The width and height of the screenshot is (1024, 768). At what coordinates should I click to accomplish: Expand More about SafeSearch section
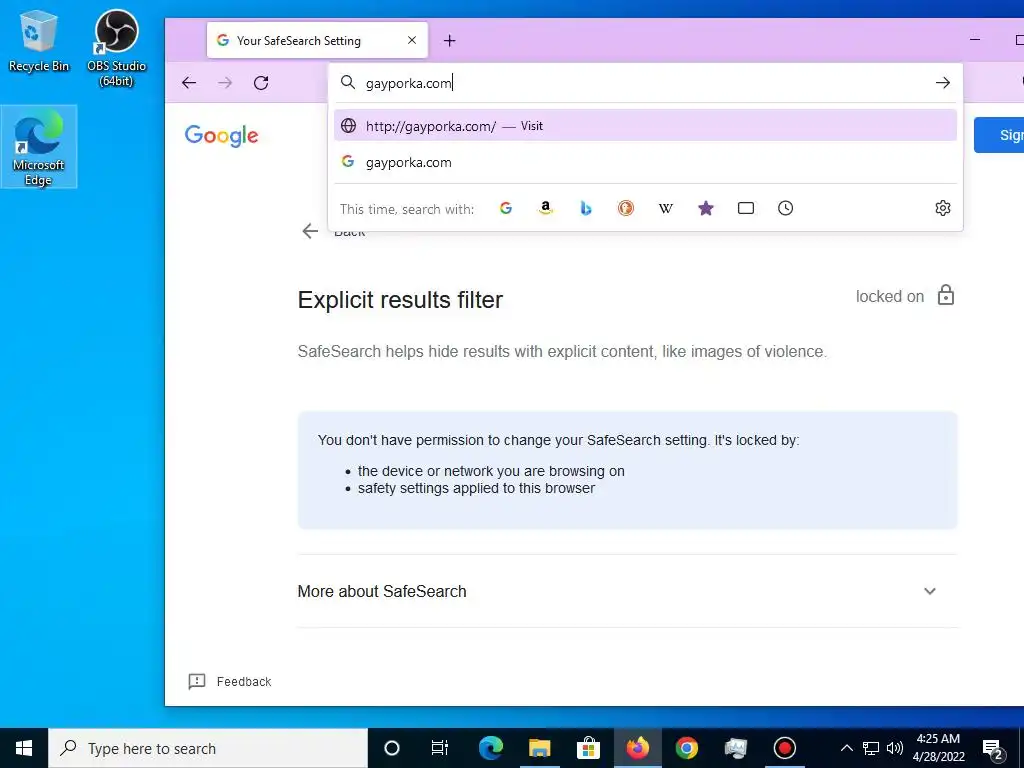click(x=627, y=591)
